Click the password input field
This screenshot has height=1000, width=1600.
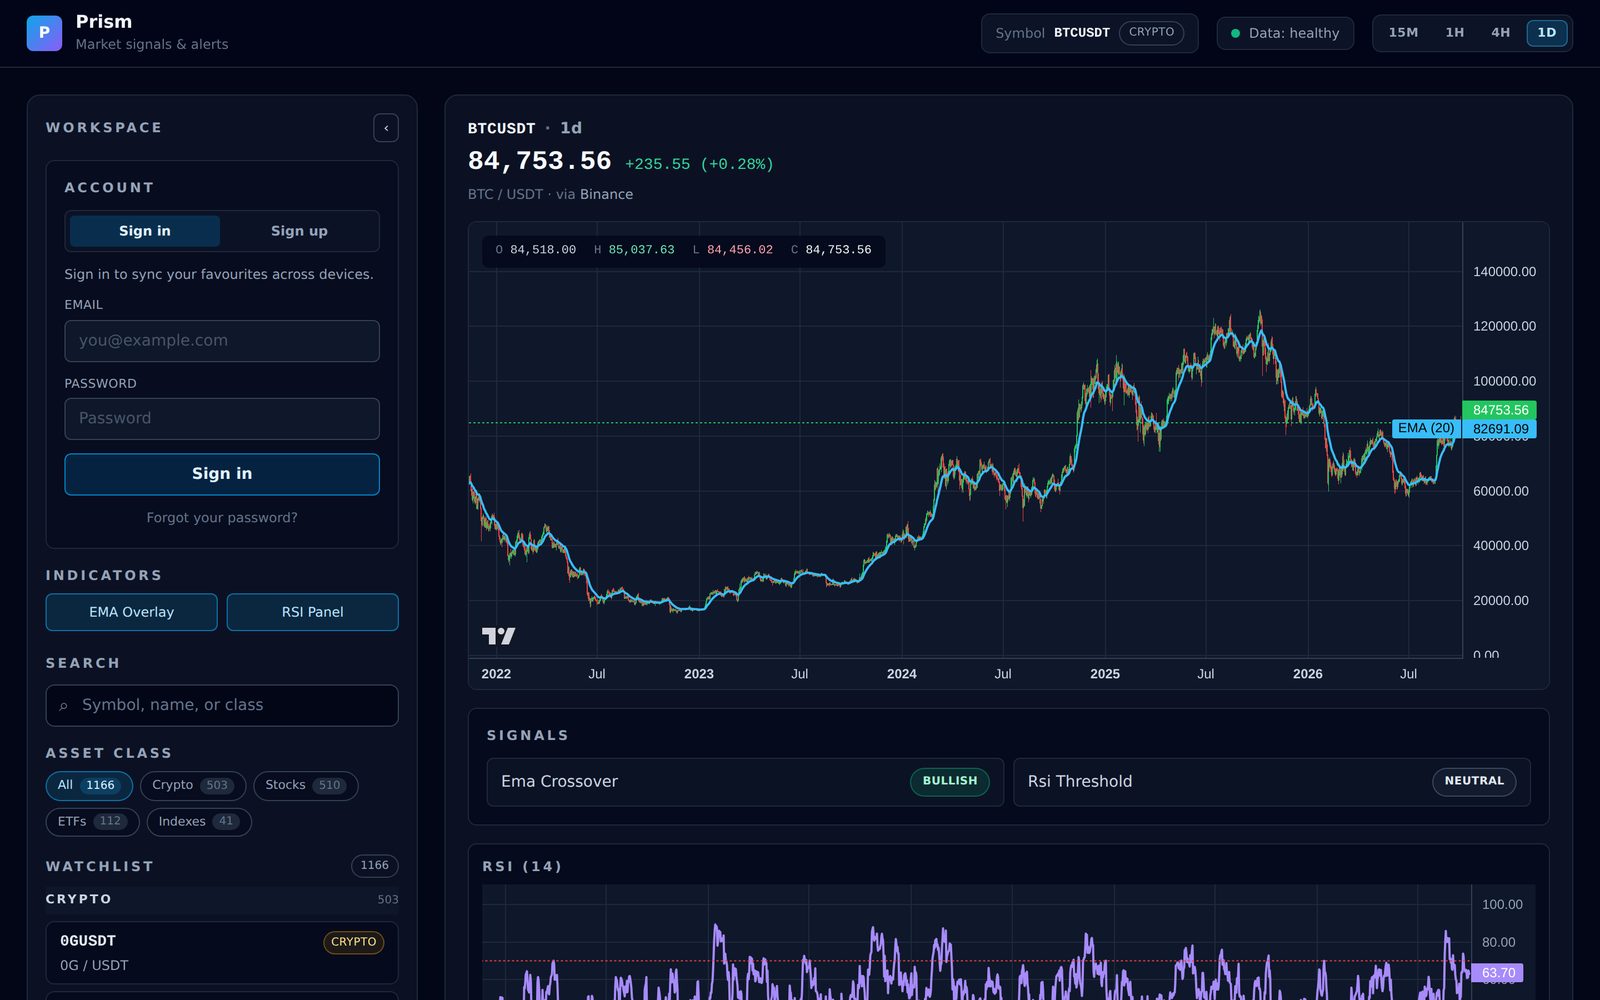tap(222, 419)
